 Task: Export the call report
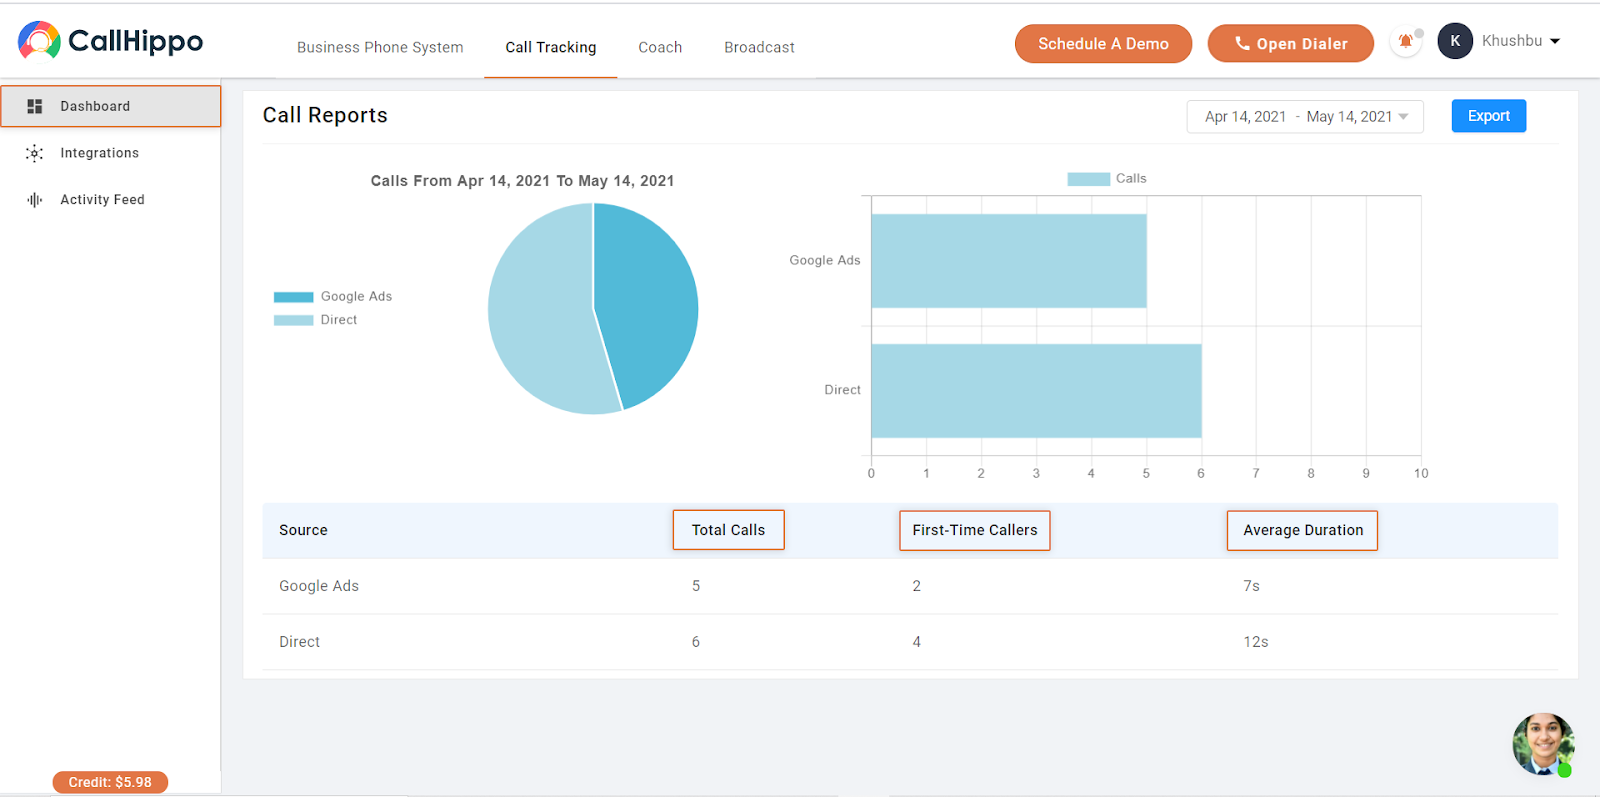[x=1488, y=116]
